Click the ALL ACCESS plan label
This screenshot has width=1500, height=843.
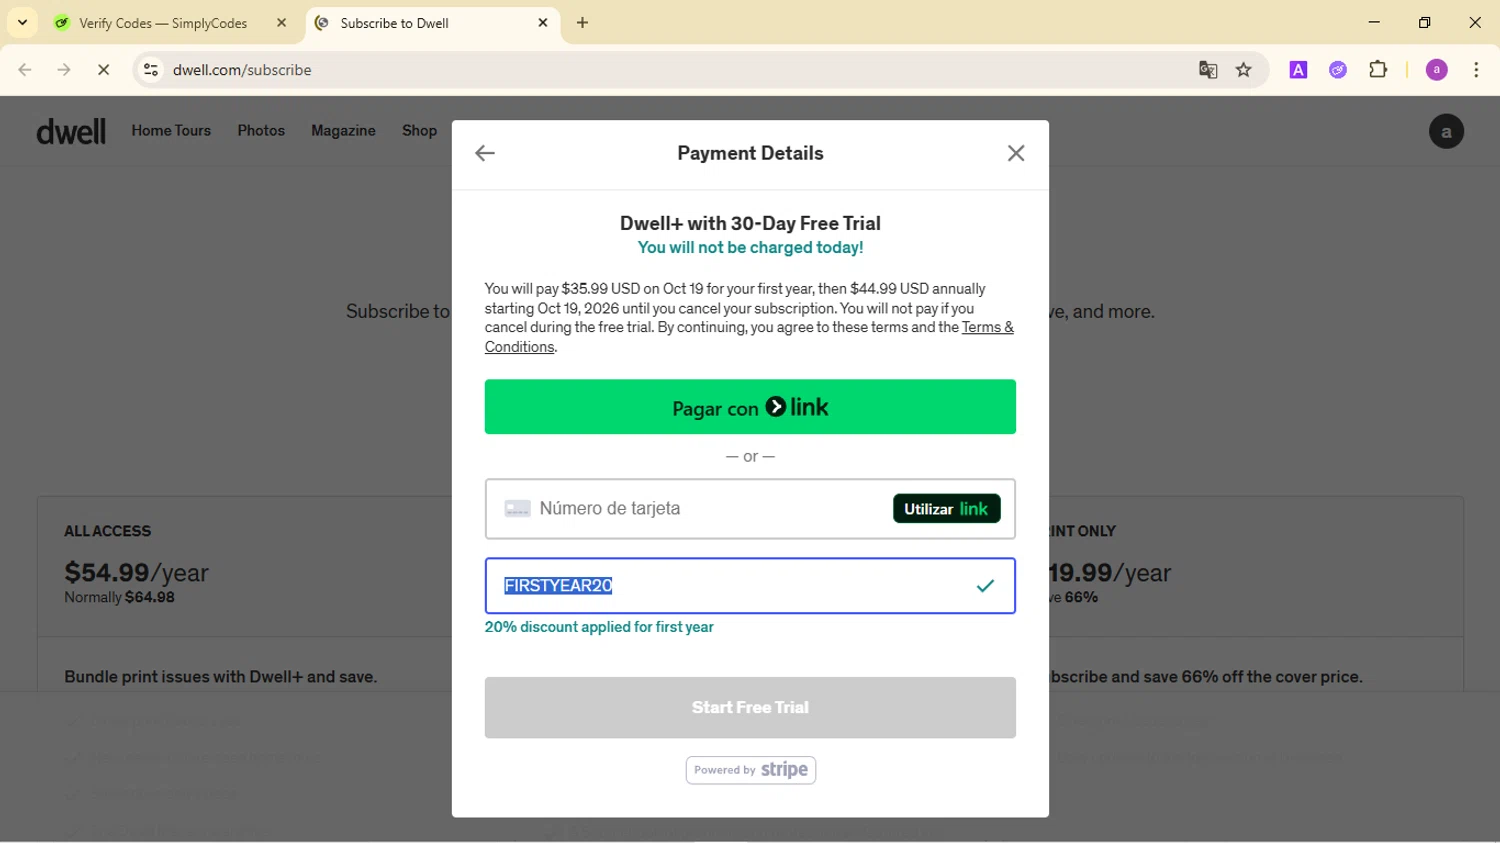pos(108,531)
